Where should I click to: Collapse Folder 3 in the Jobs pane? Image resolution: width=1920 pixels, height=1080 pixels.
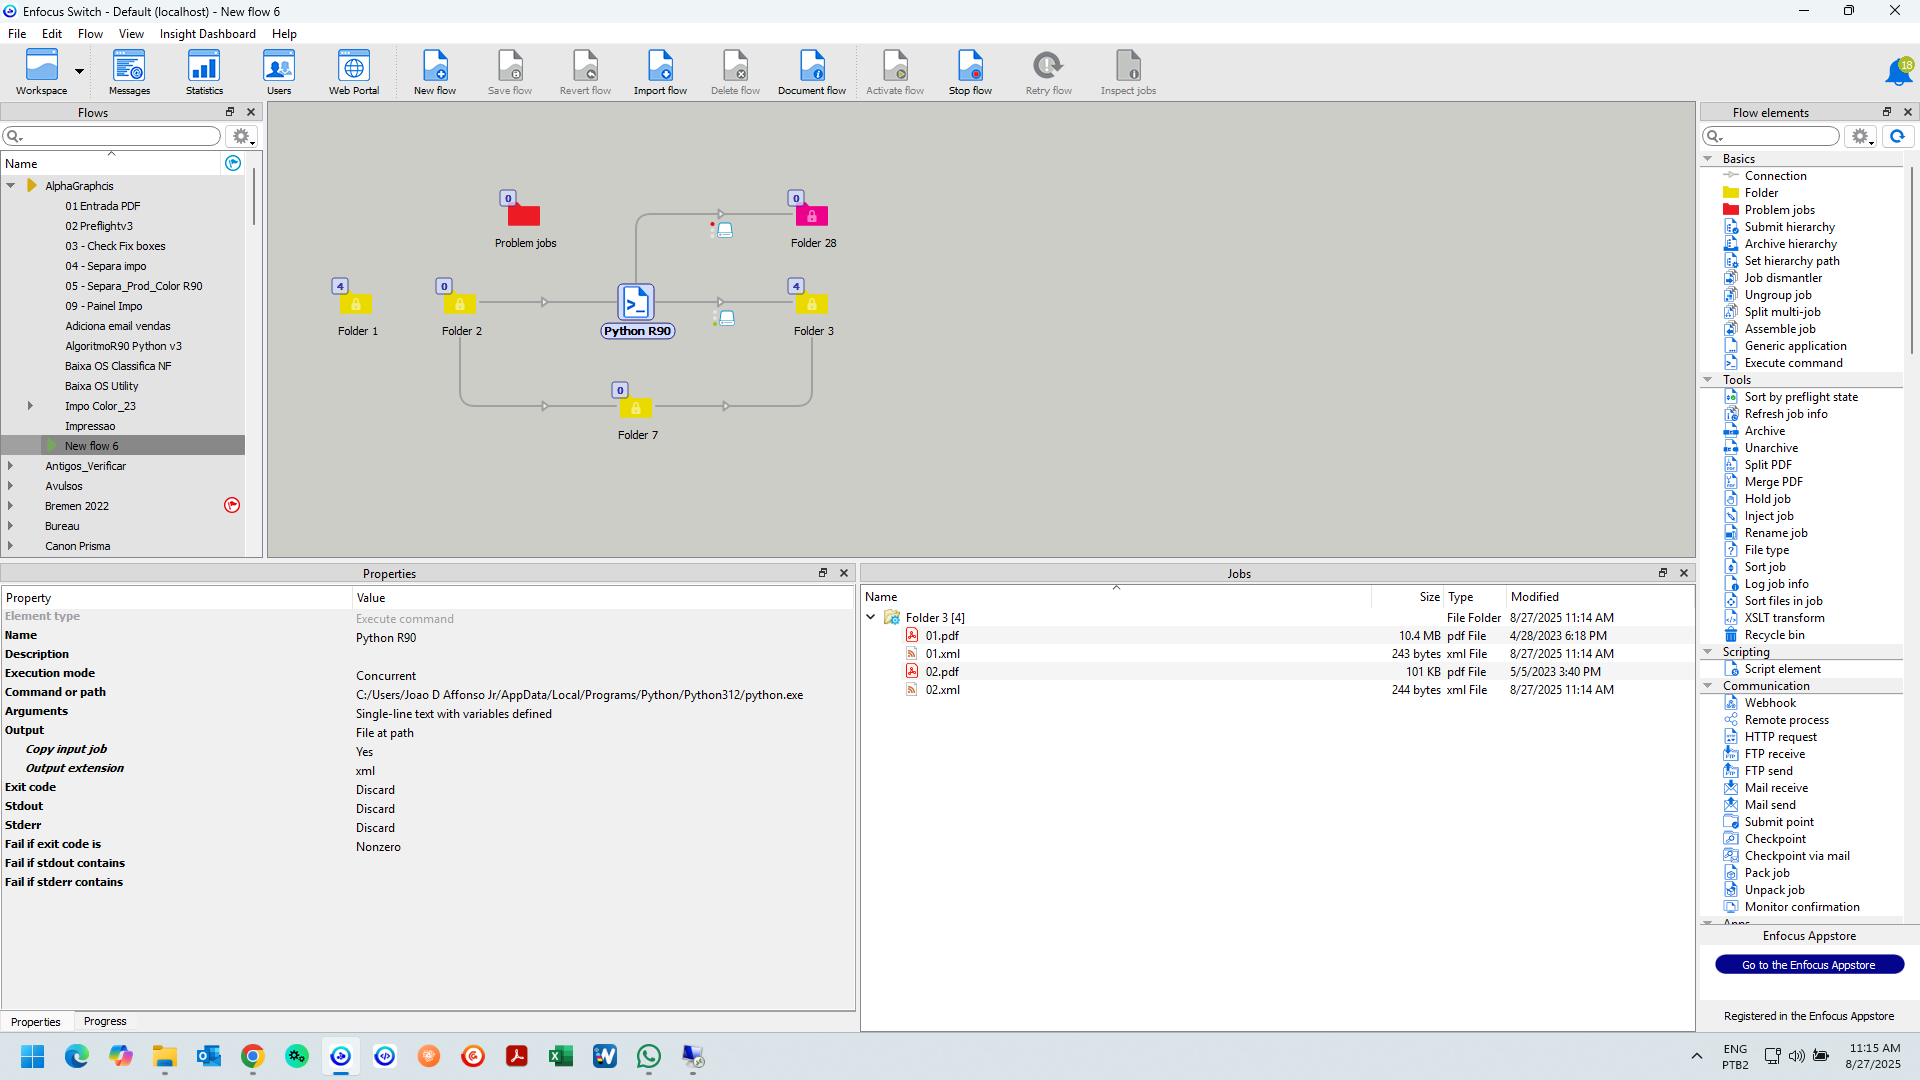click(x=871, y=618)
